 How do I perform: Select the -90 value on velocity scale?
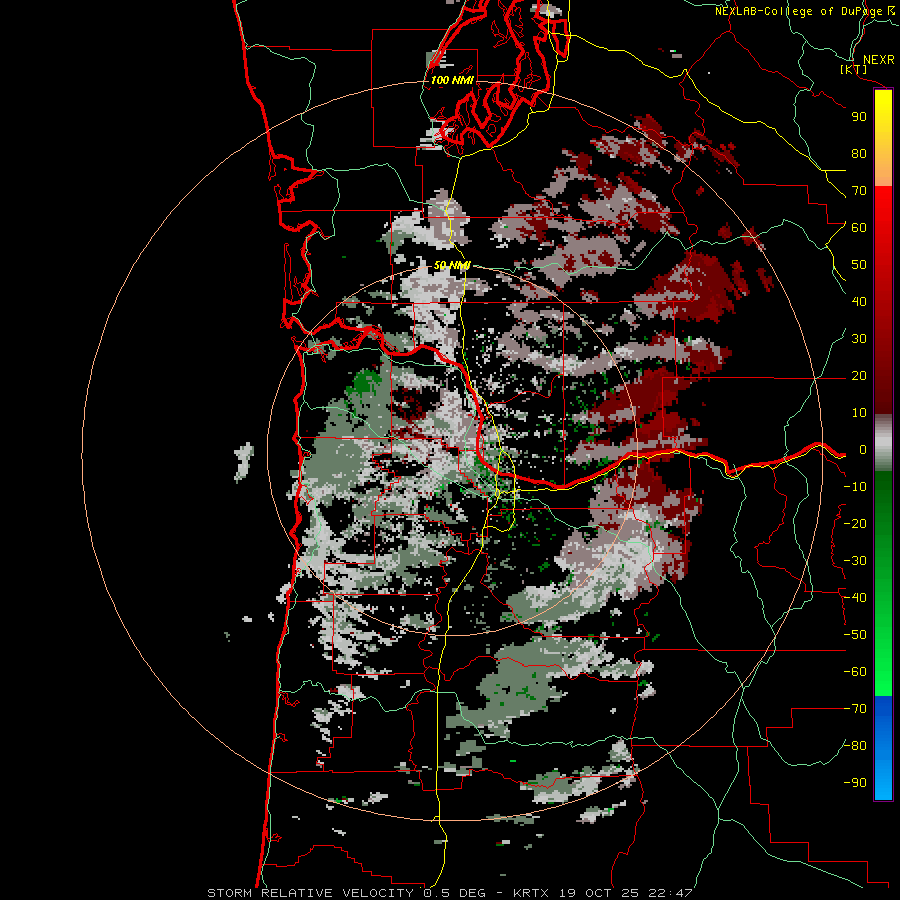click(855, 783)
